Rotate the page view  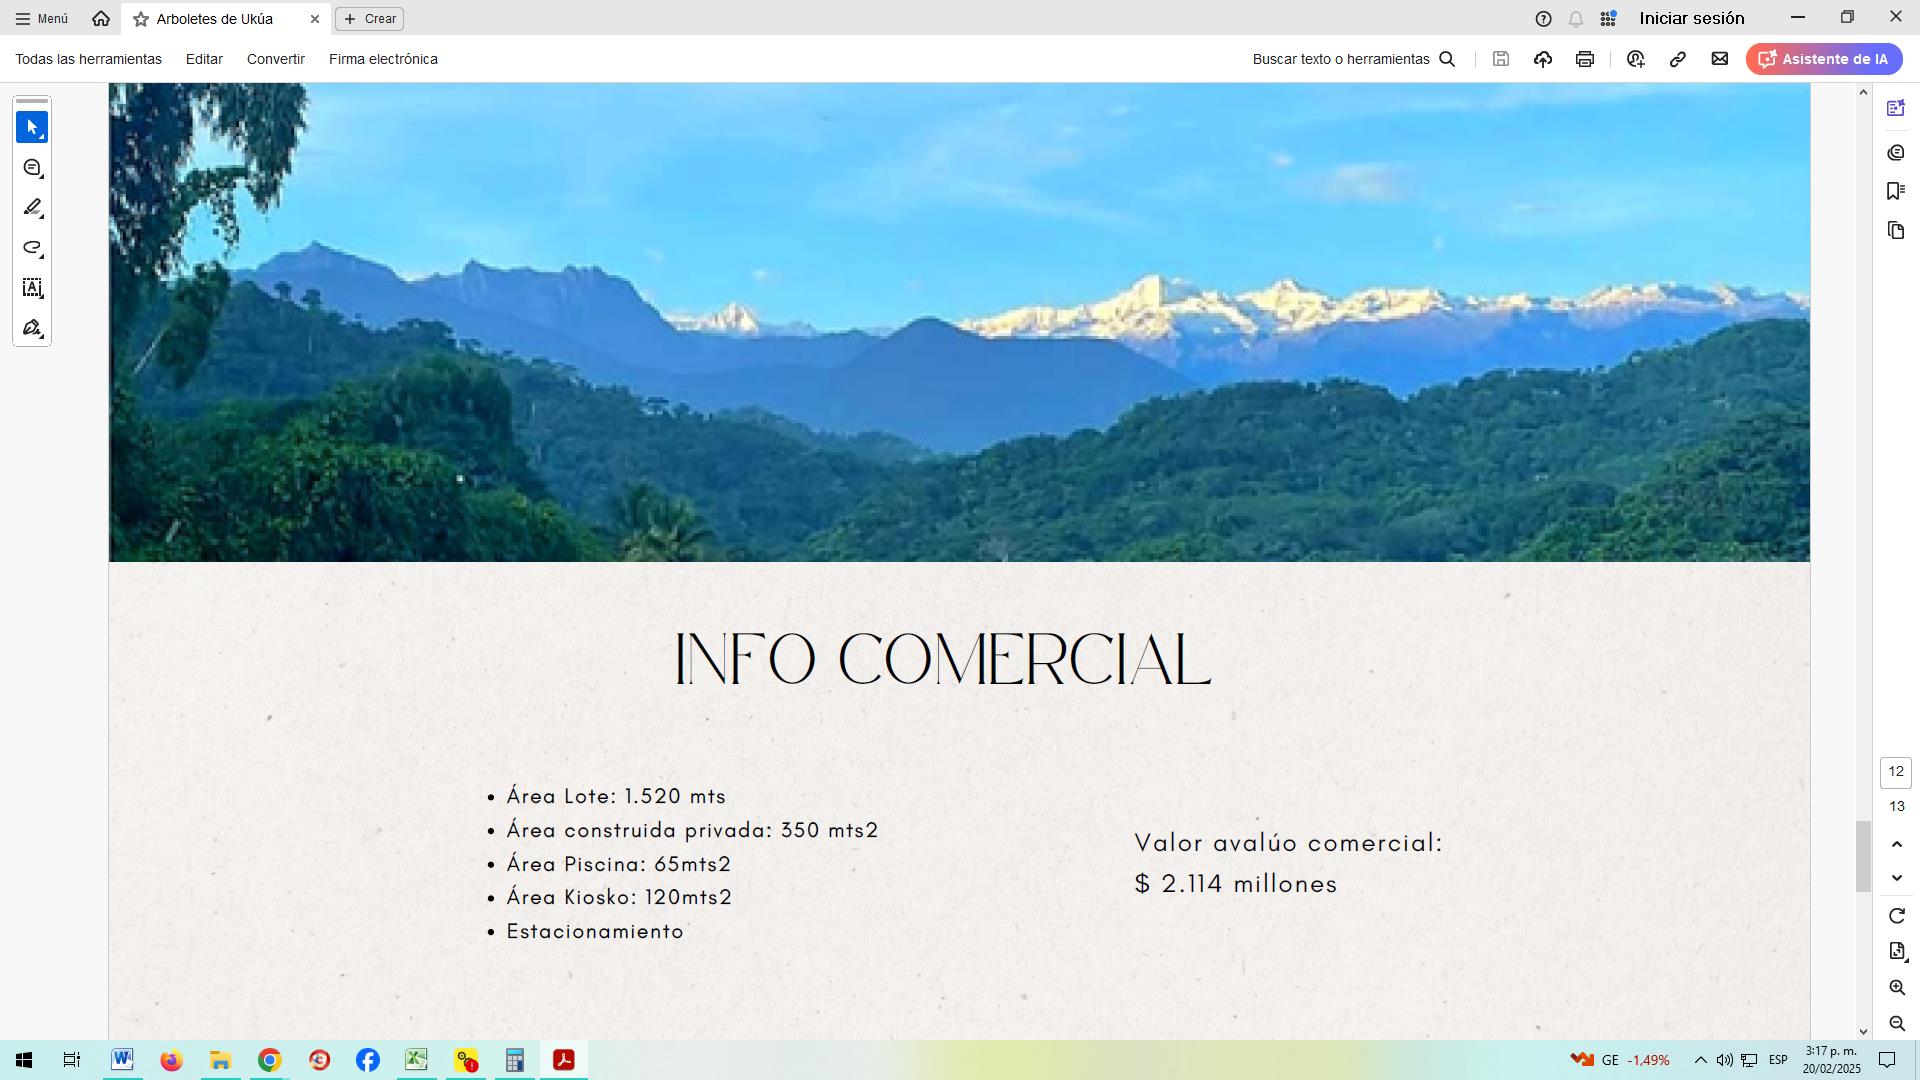(1896, 916)
